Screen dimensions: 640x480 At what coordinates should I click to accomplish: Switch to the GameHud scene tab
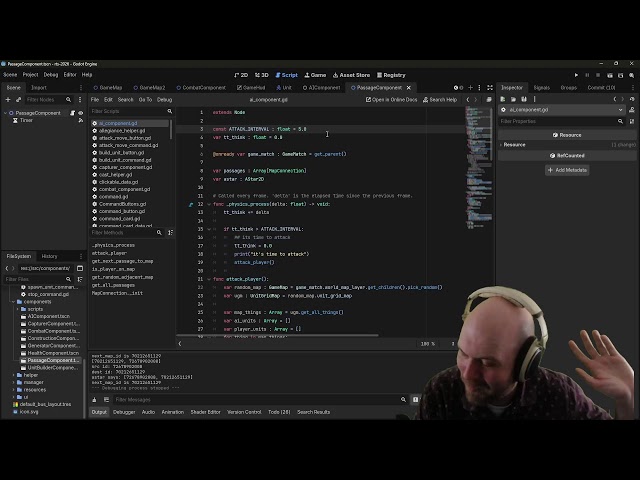pyautogui.click(x=251, y=88)
